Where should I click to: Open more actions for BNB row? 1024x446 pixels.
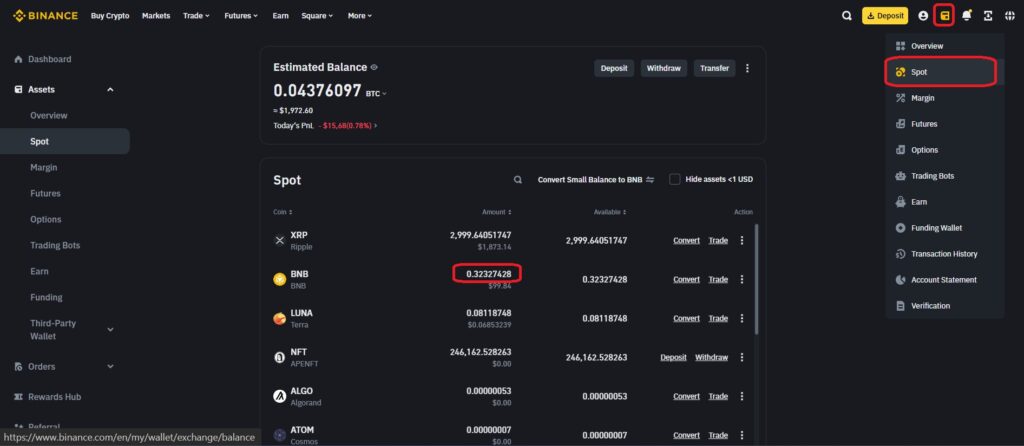pyautogui.click(x=741, y=279)
